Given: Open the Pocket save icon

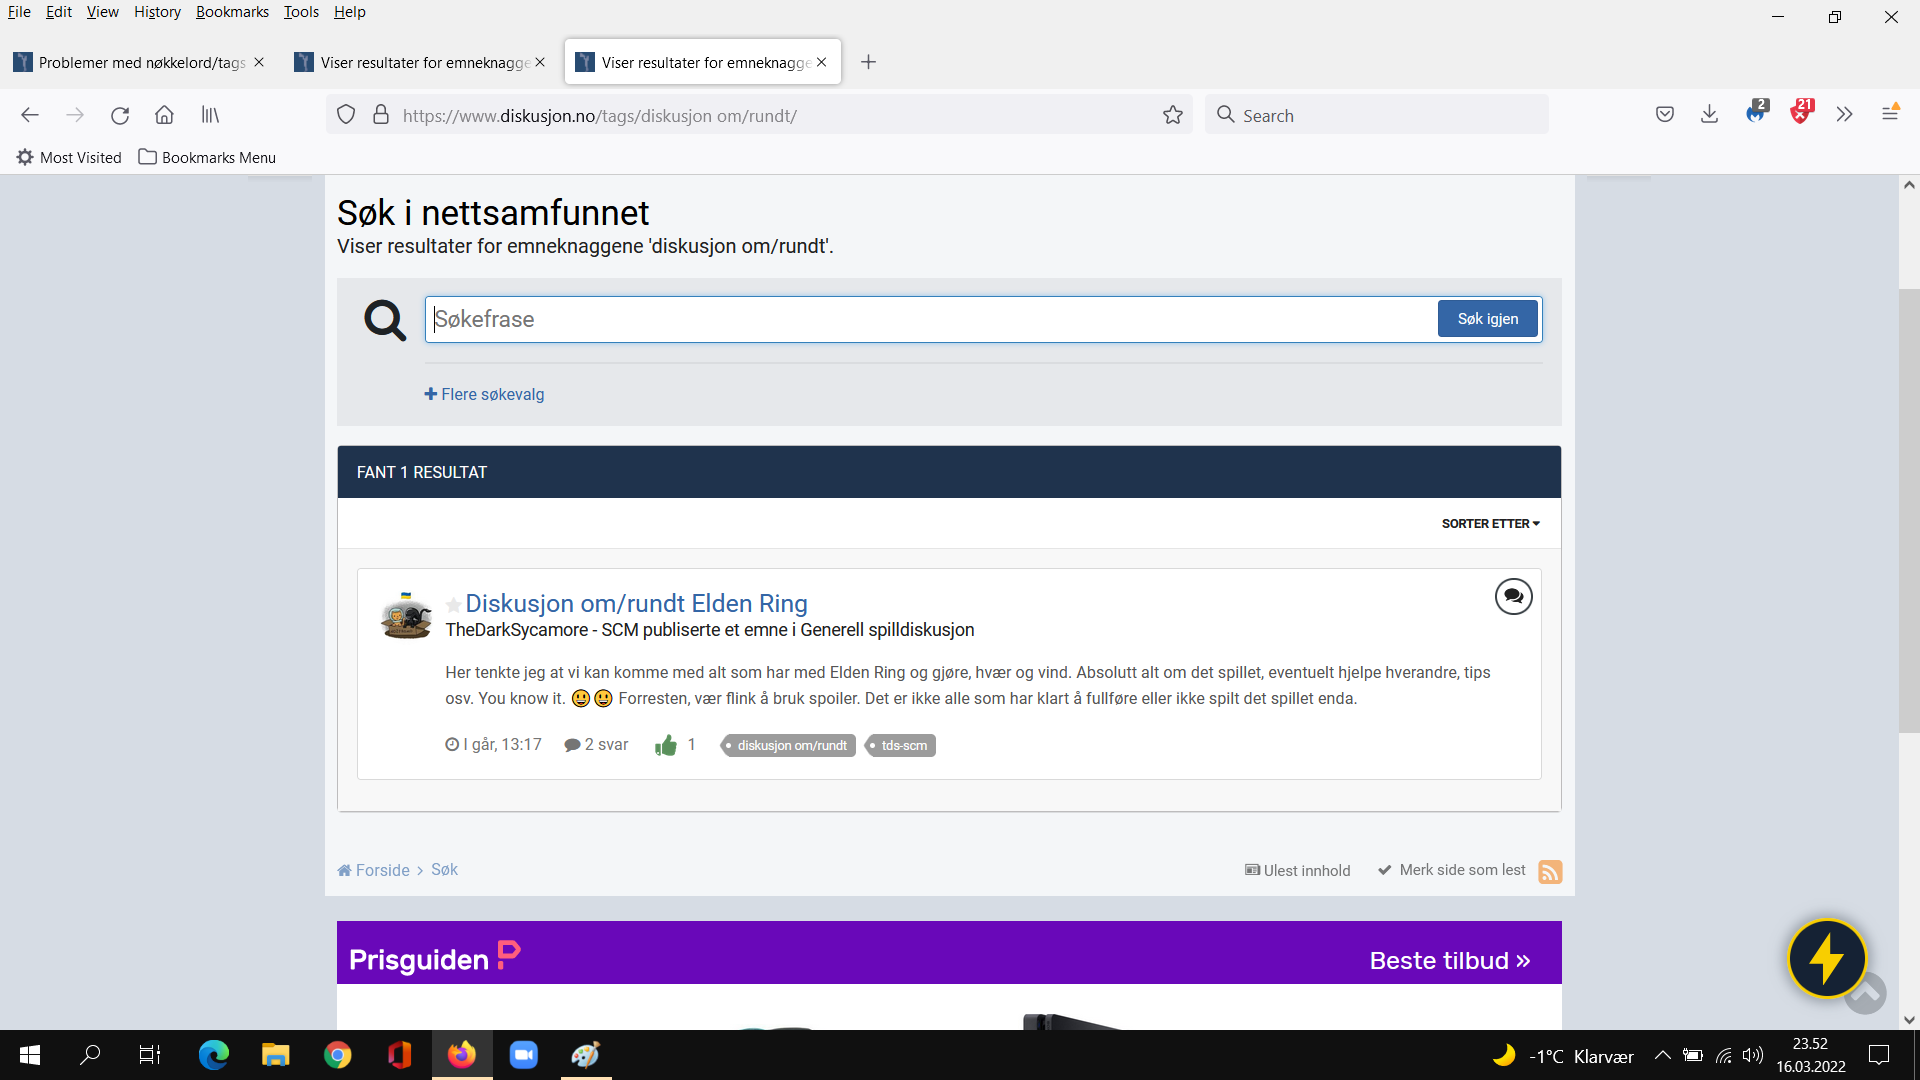Looking at the screenshot, I should pos(1665,115).
